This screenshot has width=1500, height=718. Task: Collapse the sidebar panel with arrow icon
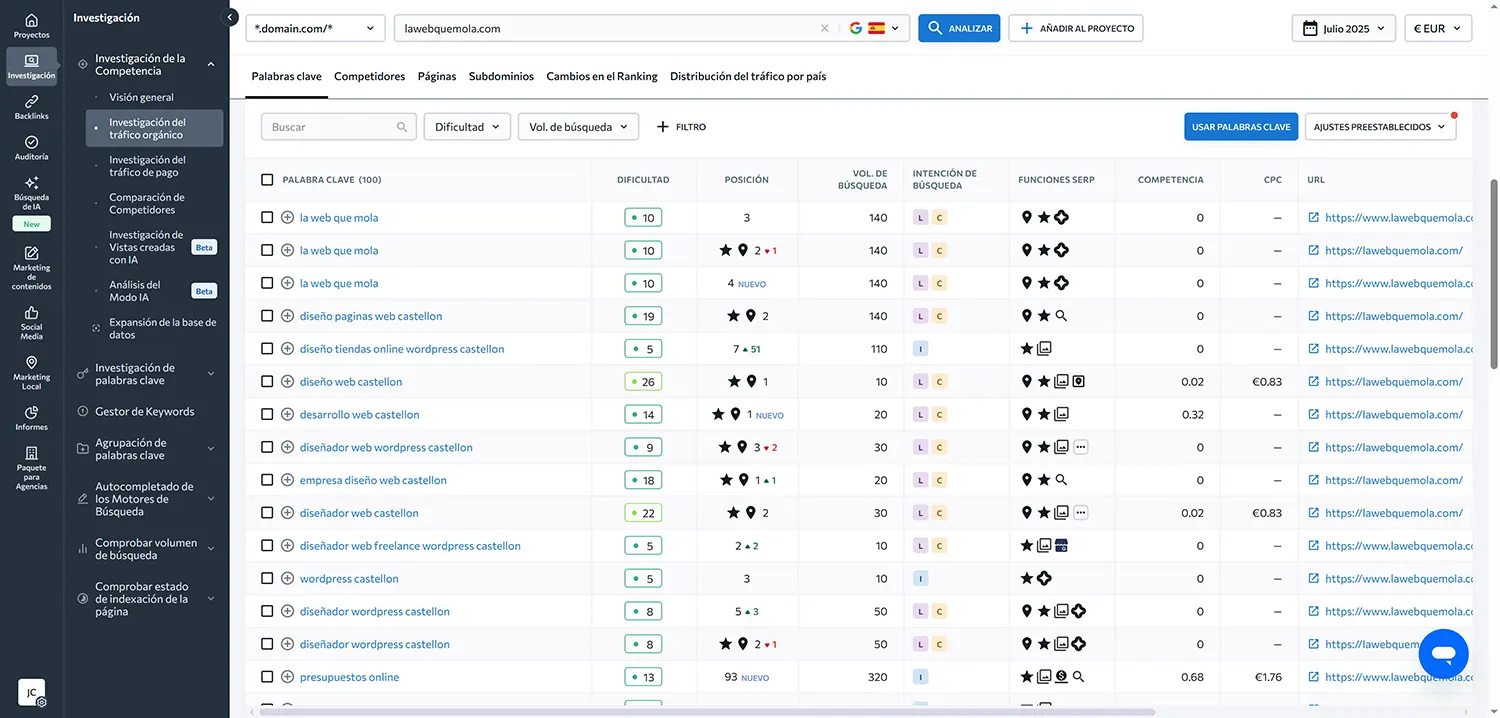click(x=231, y=18)
